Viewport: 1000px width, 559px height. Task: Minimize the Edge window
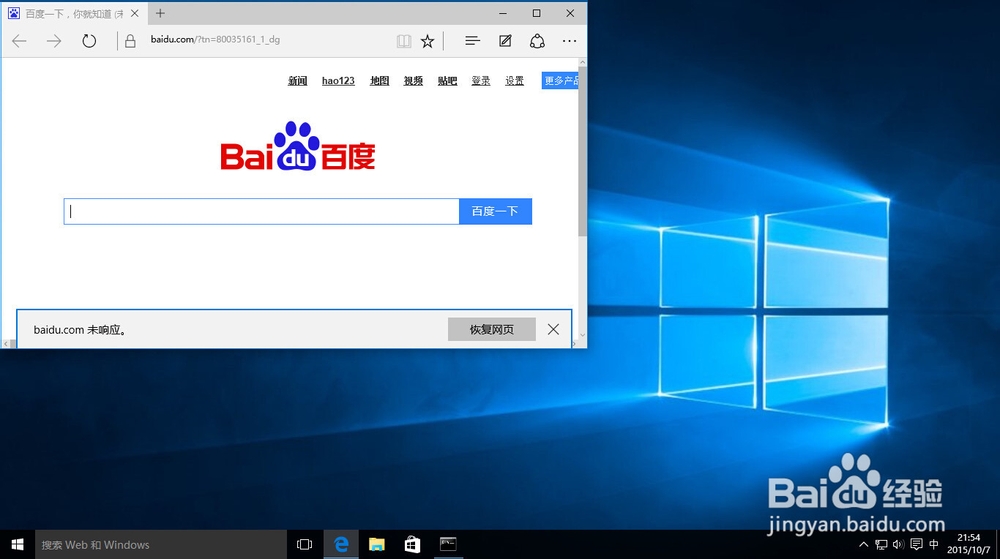[x=503, y=13]
